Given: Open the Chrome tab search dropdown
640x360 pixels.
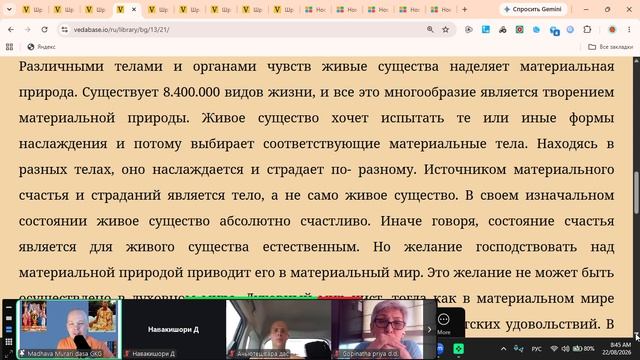Looking at the screenshot, I should pyautogui.click(x=9, y=9).
